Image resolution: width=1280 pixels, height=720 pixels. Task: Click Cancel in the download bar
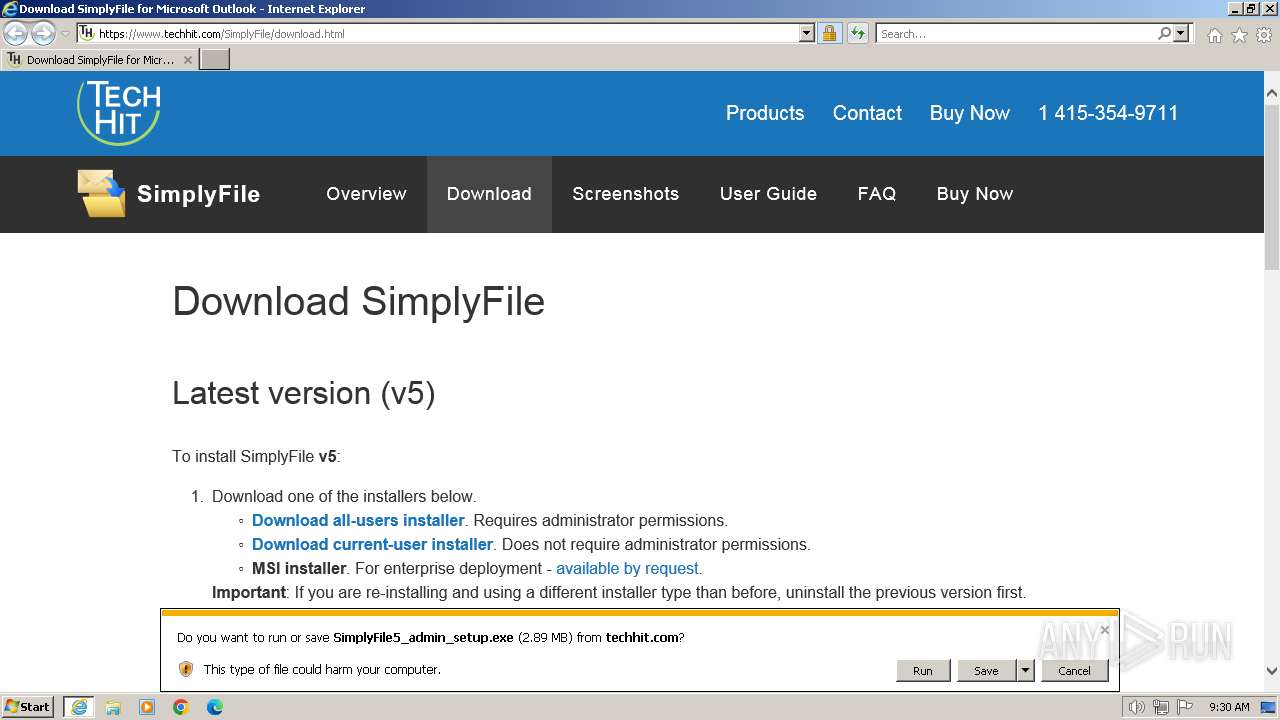click(1074, 670)
